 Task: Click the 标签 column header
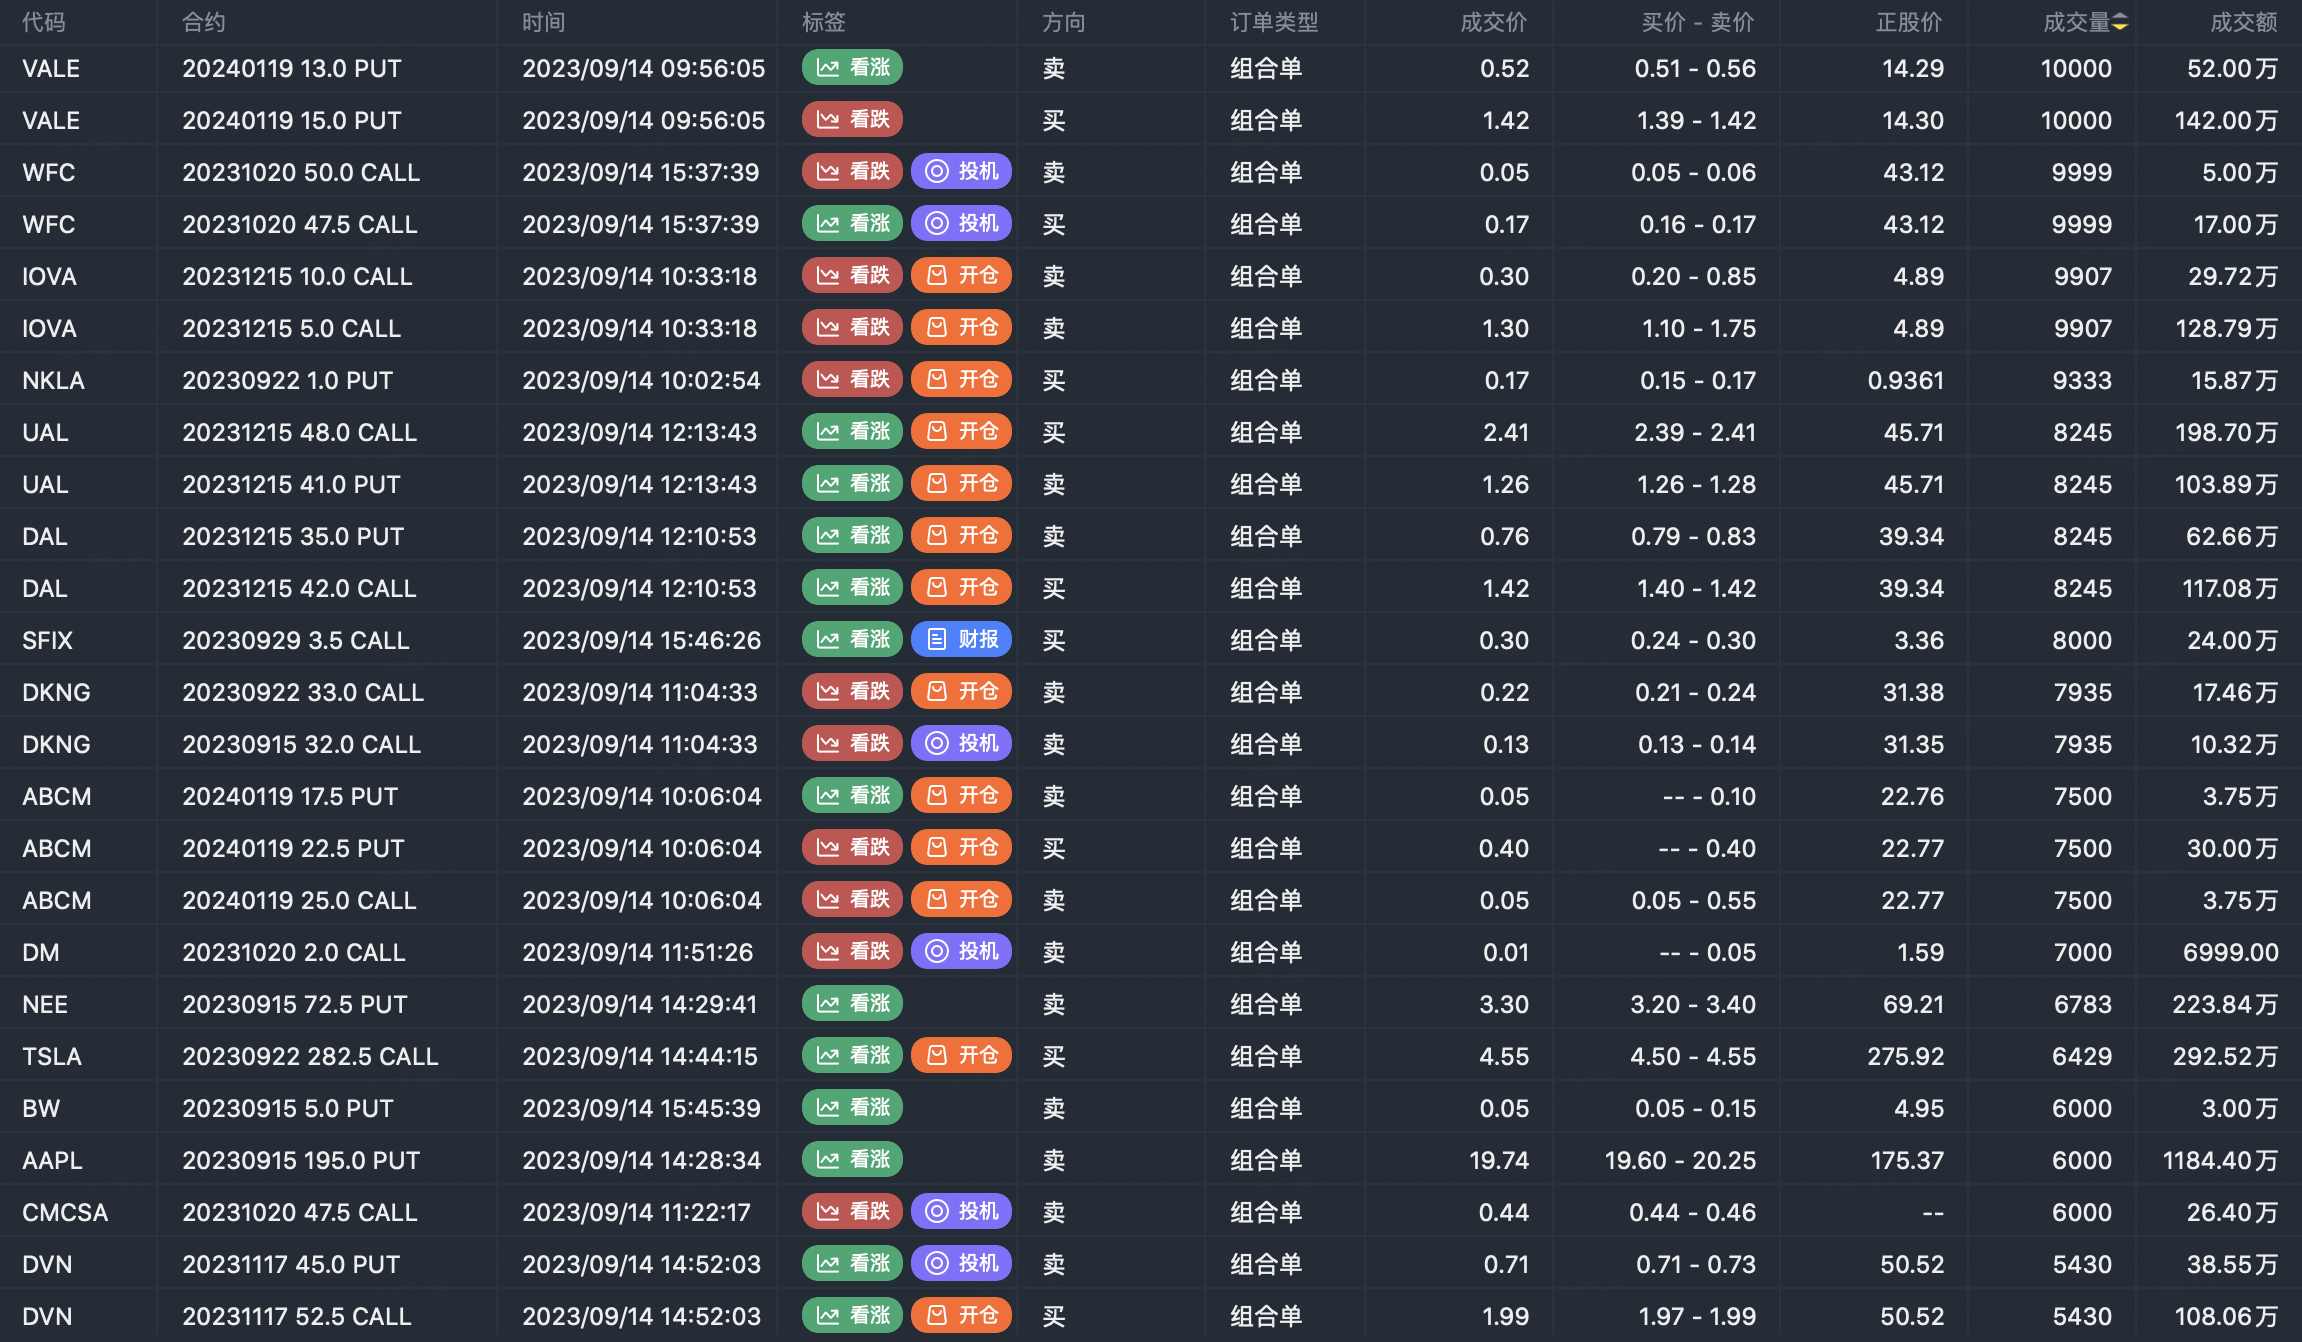point(823,22)
